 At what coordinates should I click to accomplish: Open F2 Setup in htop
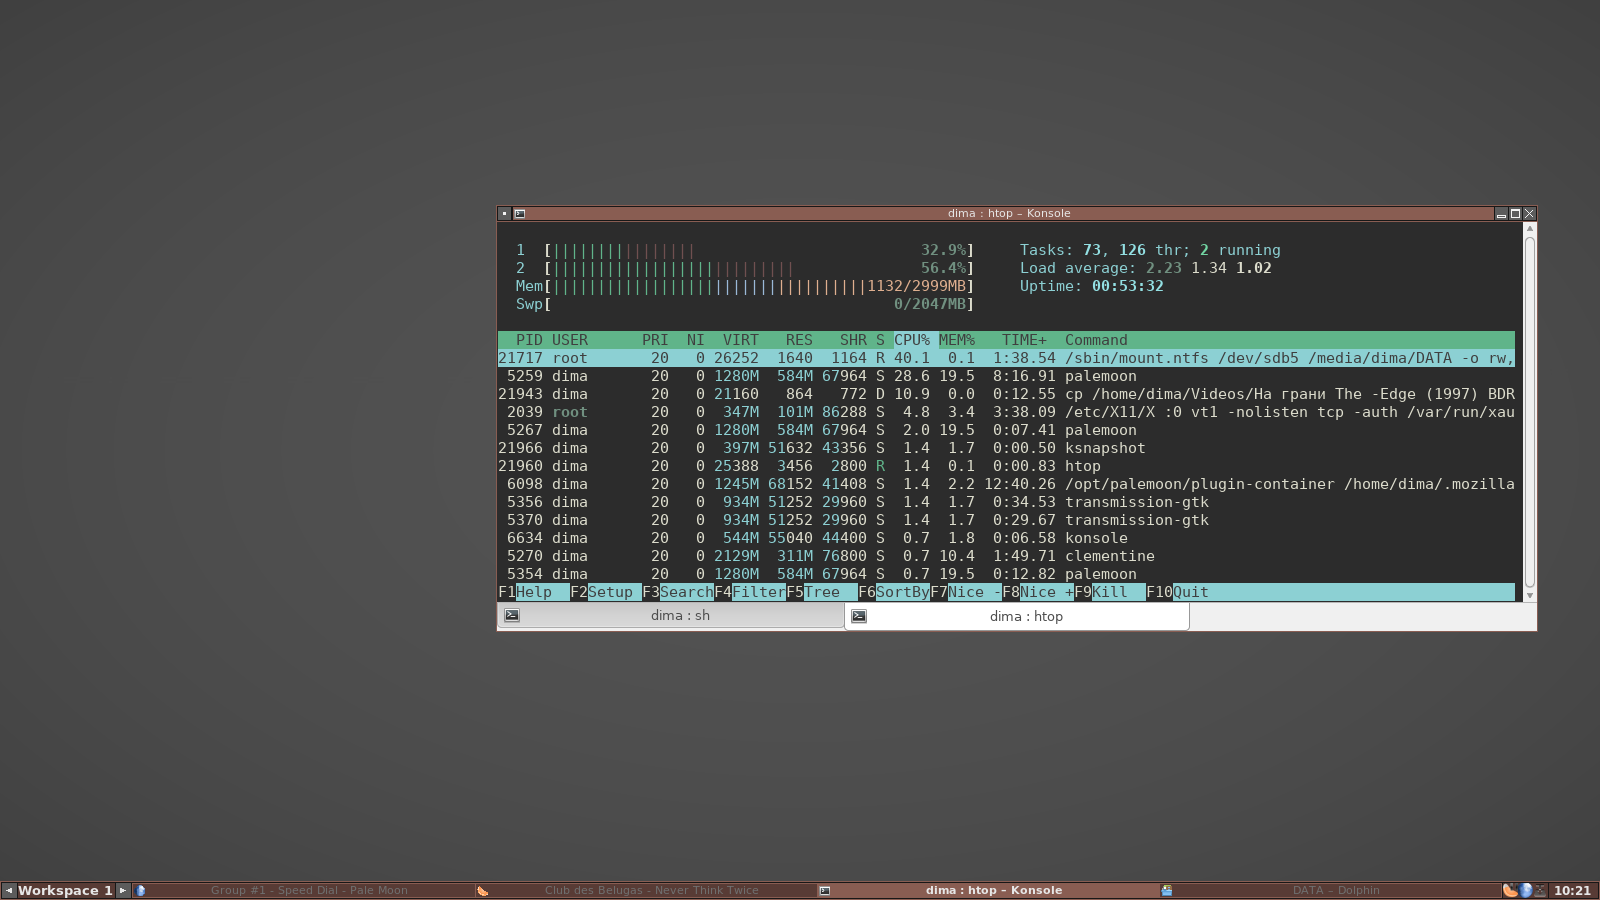click(x=605, y=592)
